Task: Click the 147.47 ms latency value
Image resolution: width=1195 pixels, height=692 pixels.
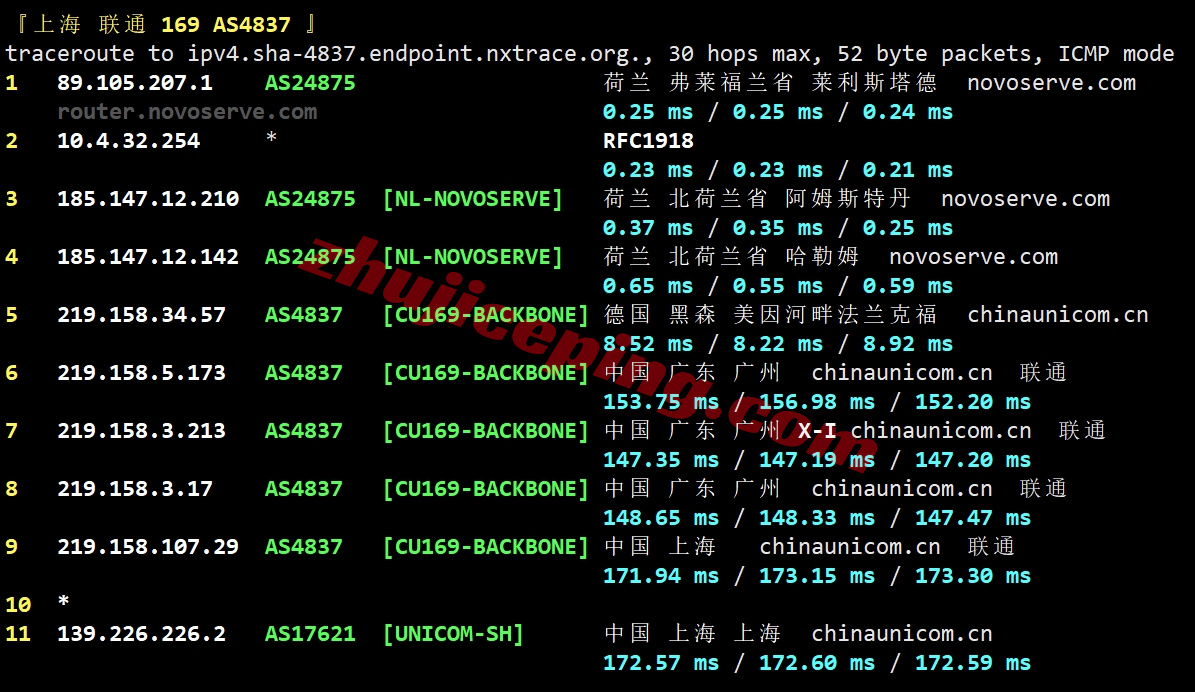Action: point(973,517)
